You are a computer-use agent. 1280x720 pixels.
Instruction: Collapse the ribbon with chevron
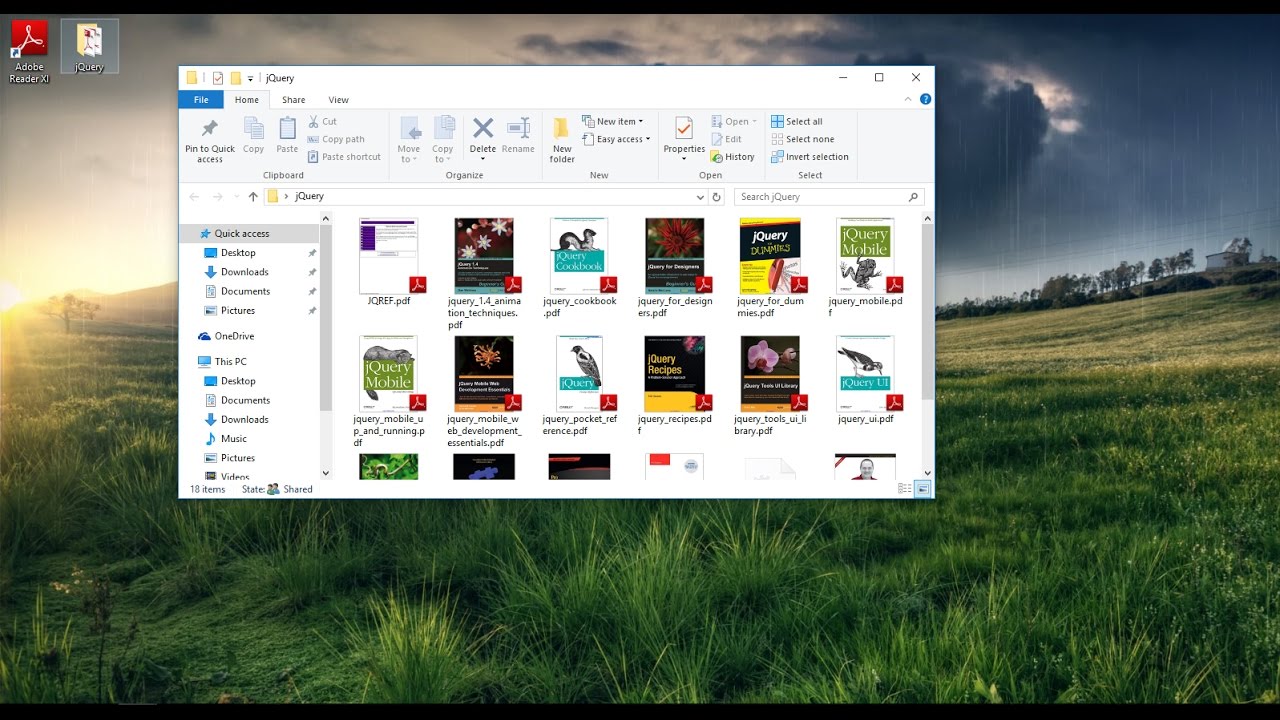[906, 99]
